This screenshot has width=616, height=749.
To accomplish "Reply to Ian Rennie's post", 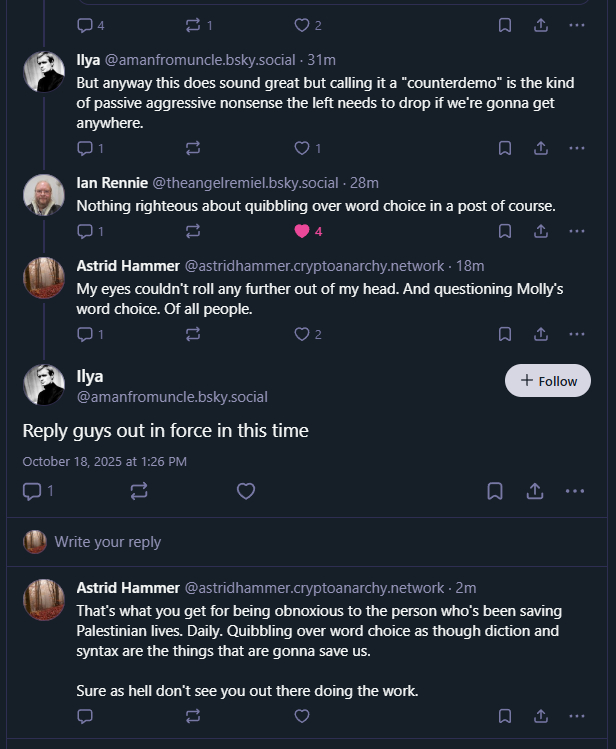I will click(85, 231).
